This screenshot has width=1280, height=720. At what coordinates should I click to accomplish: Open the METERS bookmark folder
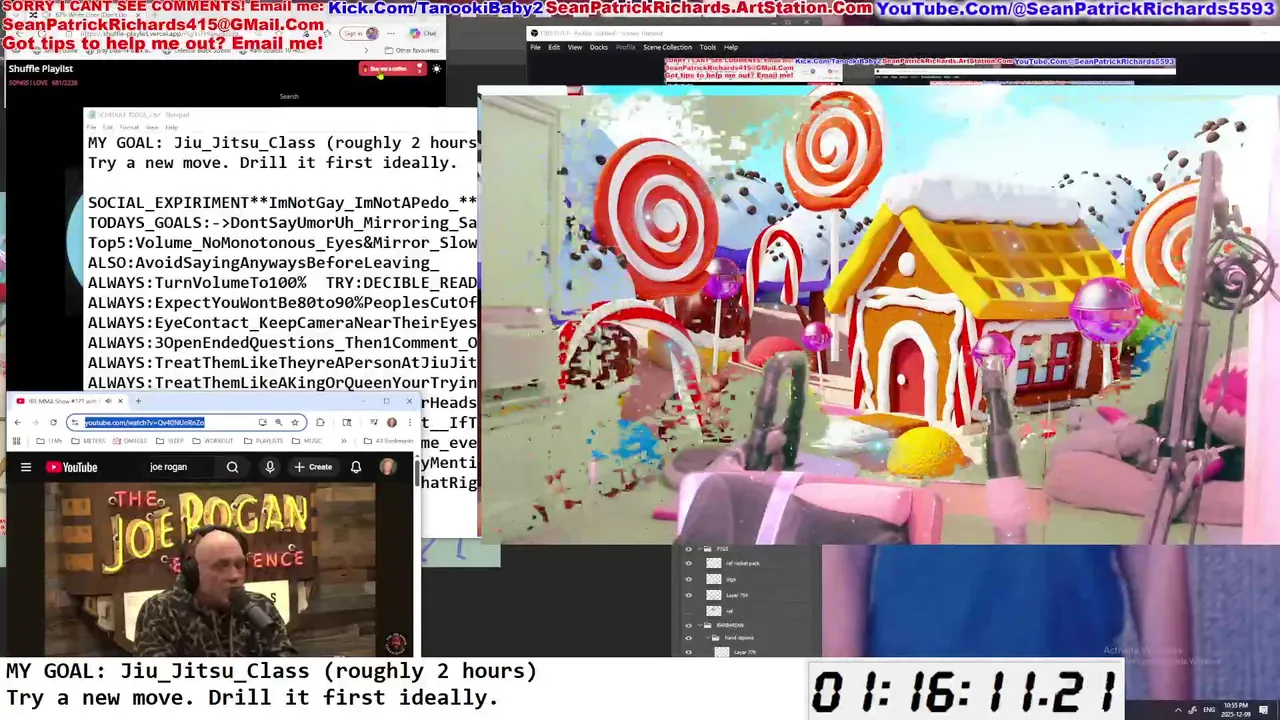(x=88, y=441)
